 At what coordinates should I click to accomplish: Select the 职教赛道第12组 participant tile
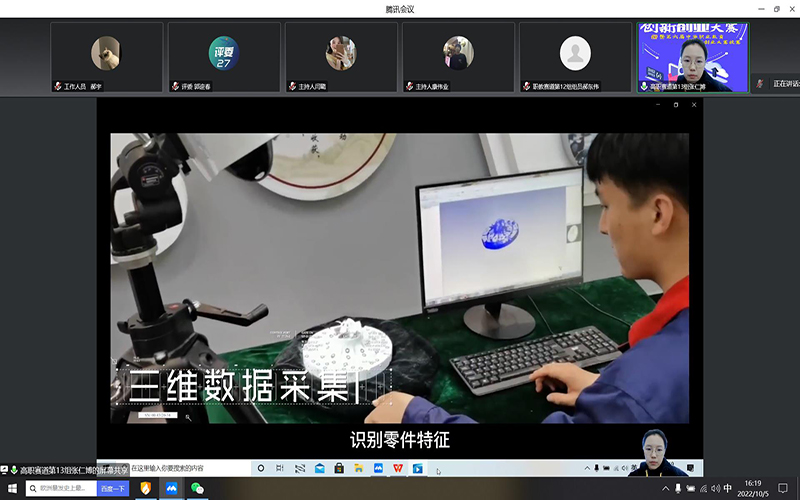pos(575,57)
